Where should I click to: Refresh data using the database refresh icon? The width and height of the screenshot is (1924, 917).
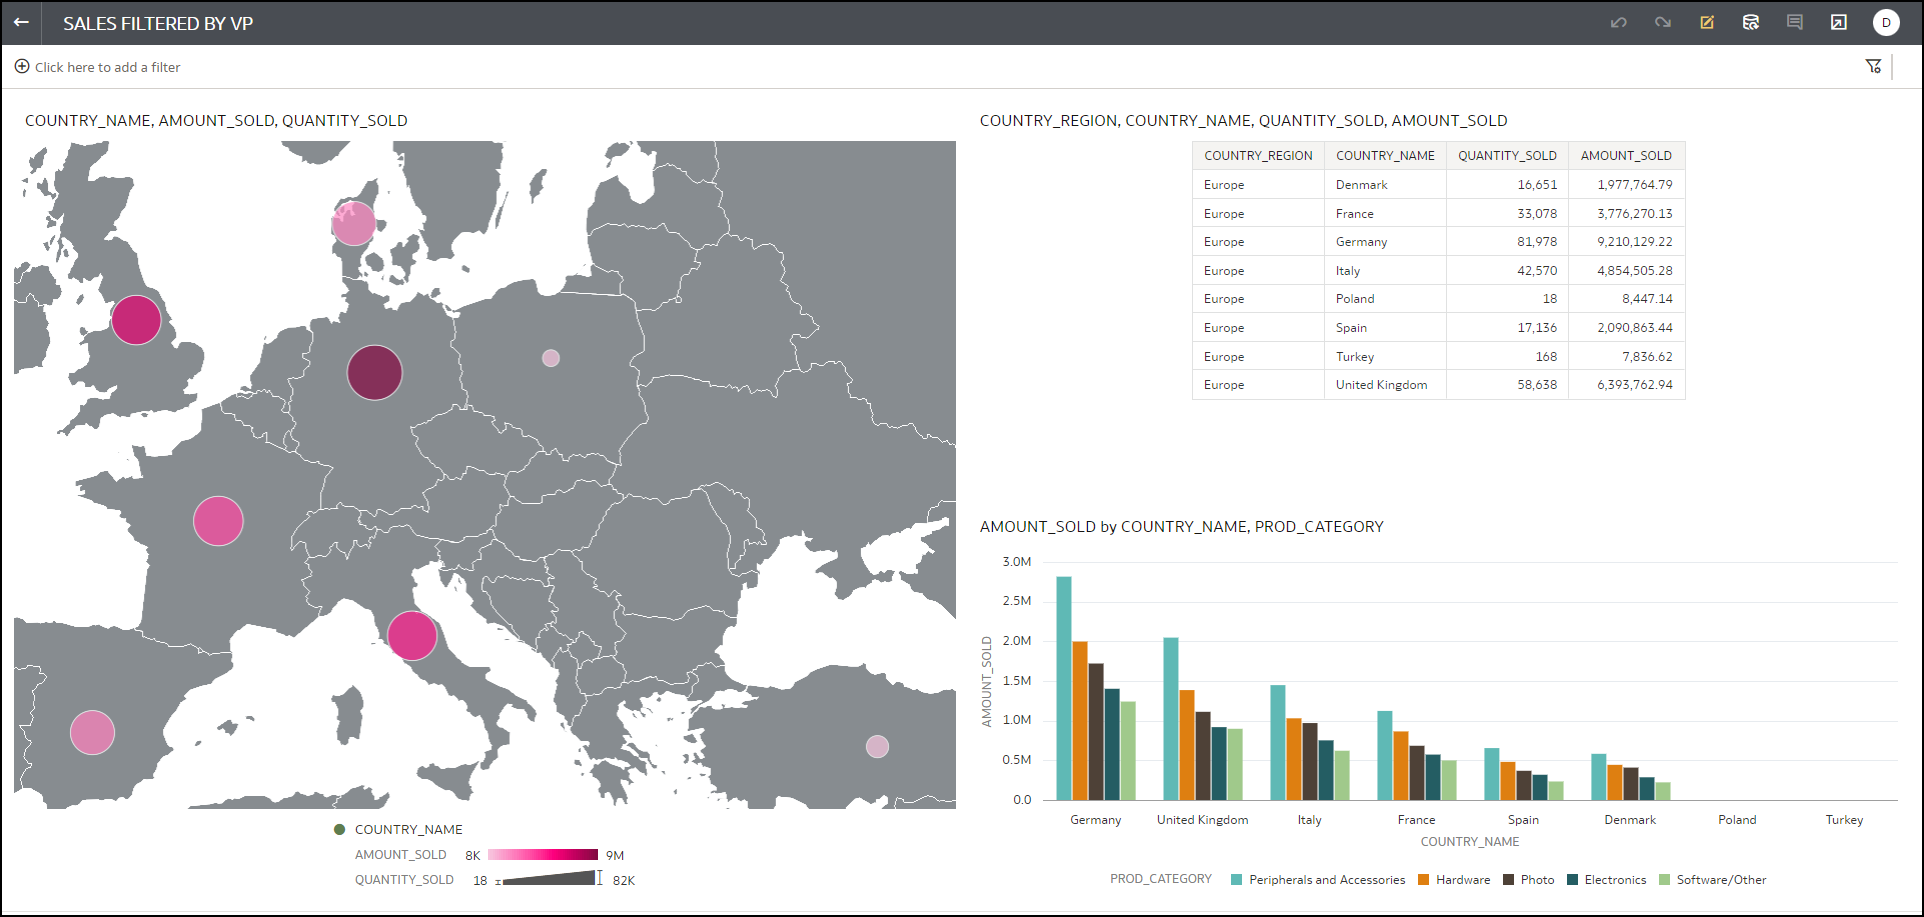1751,22
